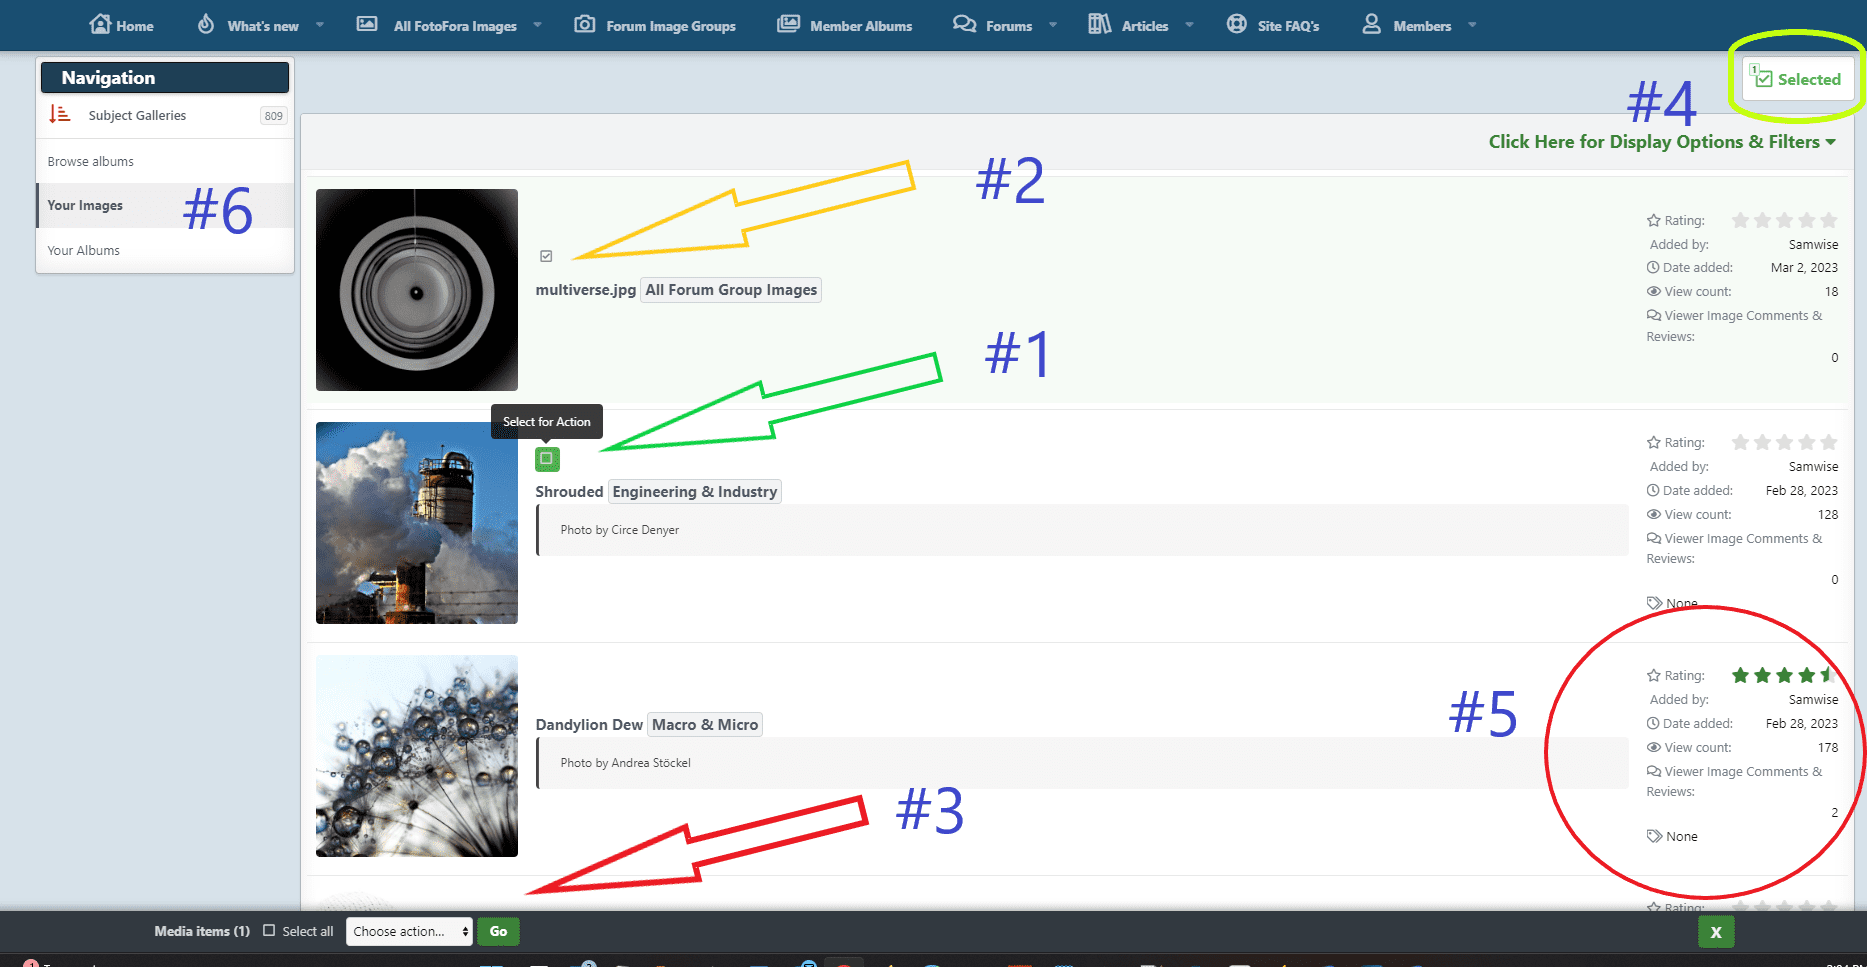
Task: Click the Articles books icon
Action: (1100, 24)
